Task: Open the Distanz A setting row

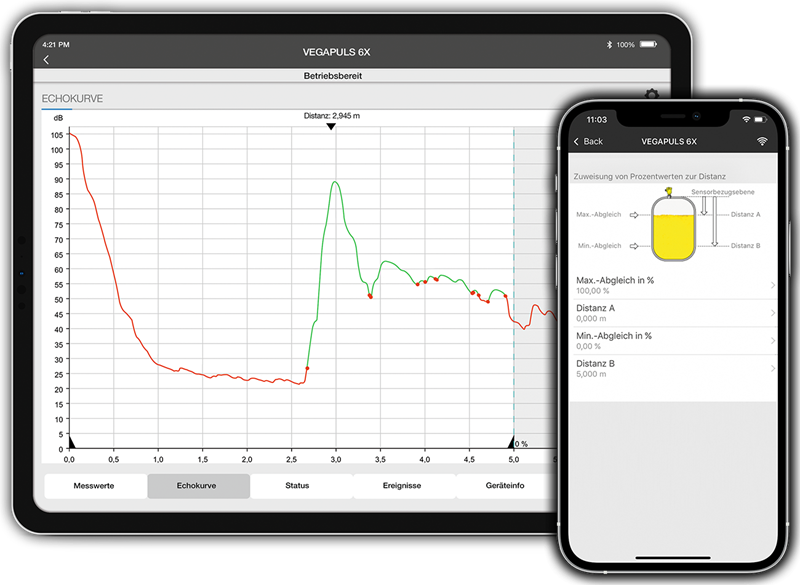Action: pos(672,313)
